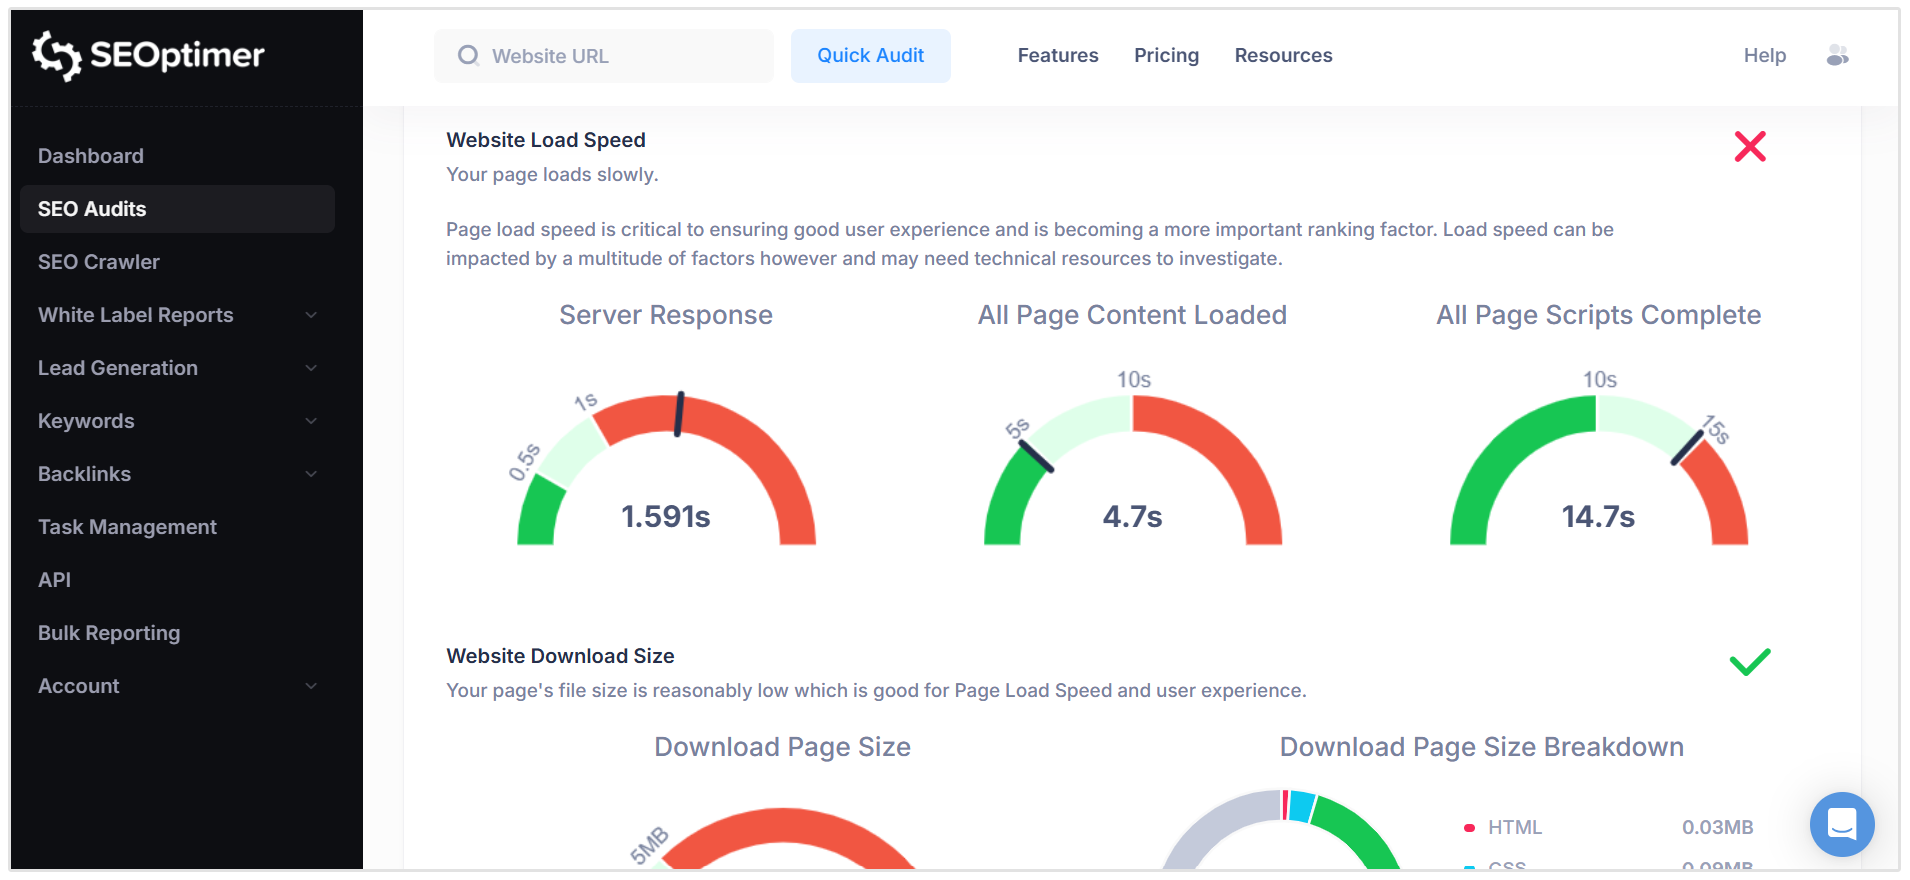
Task: Click the Website Download Size heading
Action: [560, 656]
